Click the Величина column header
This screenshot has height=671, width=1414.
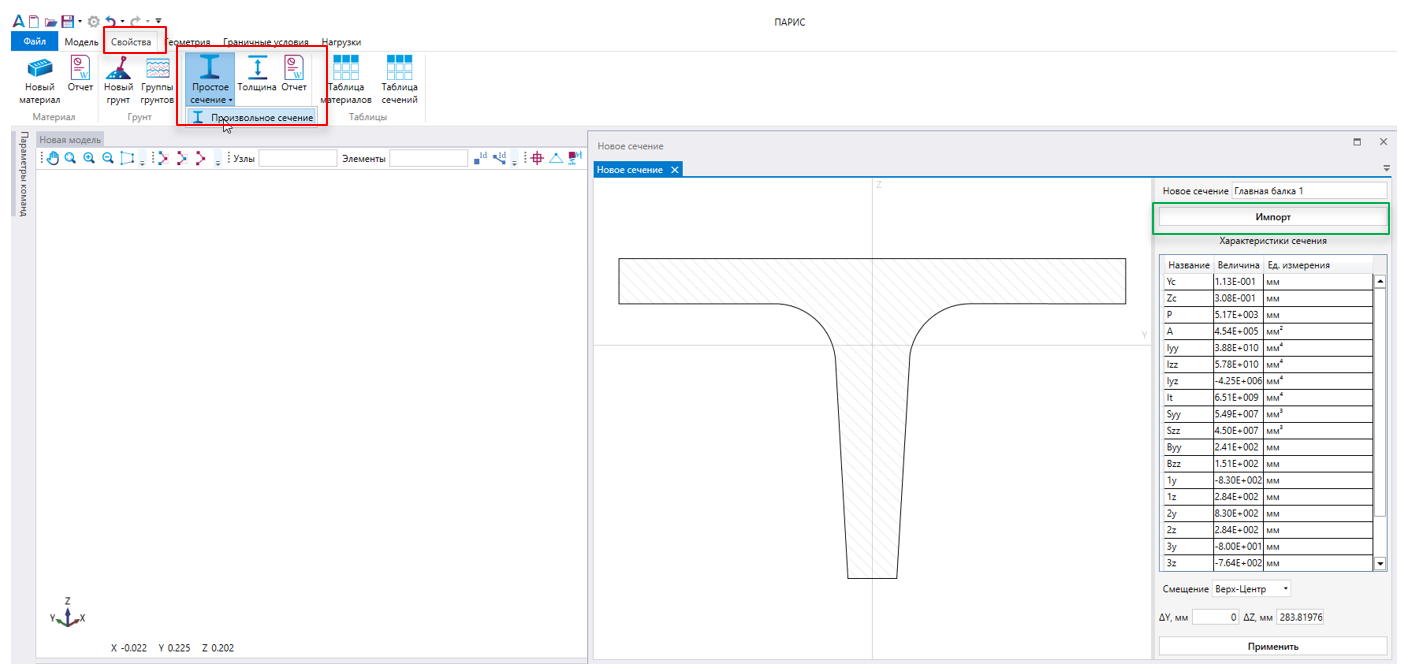pyautogui.click(x=1238, y=264)
